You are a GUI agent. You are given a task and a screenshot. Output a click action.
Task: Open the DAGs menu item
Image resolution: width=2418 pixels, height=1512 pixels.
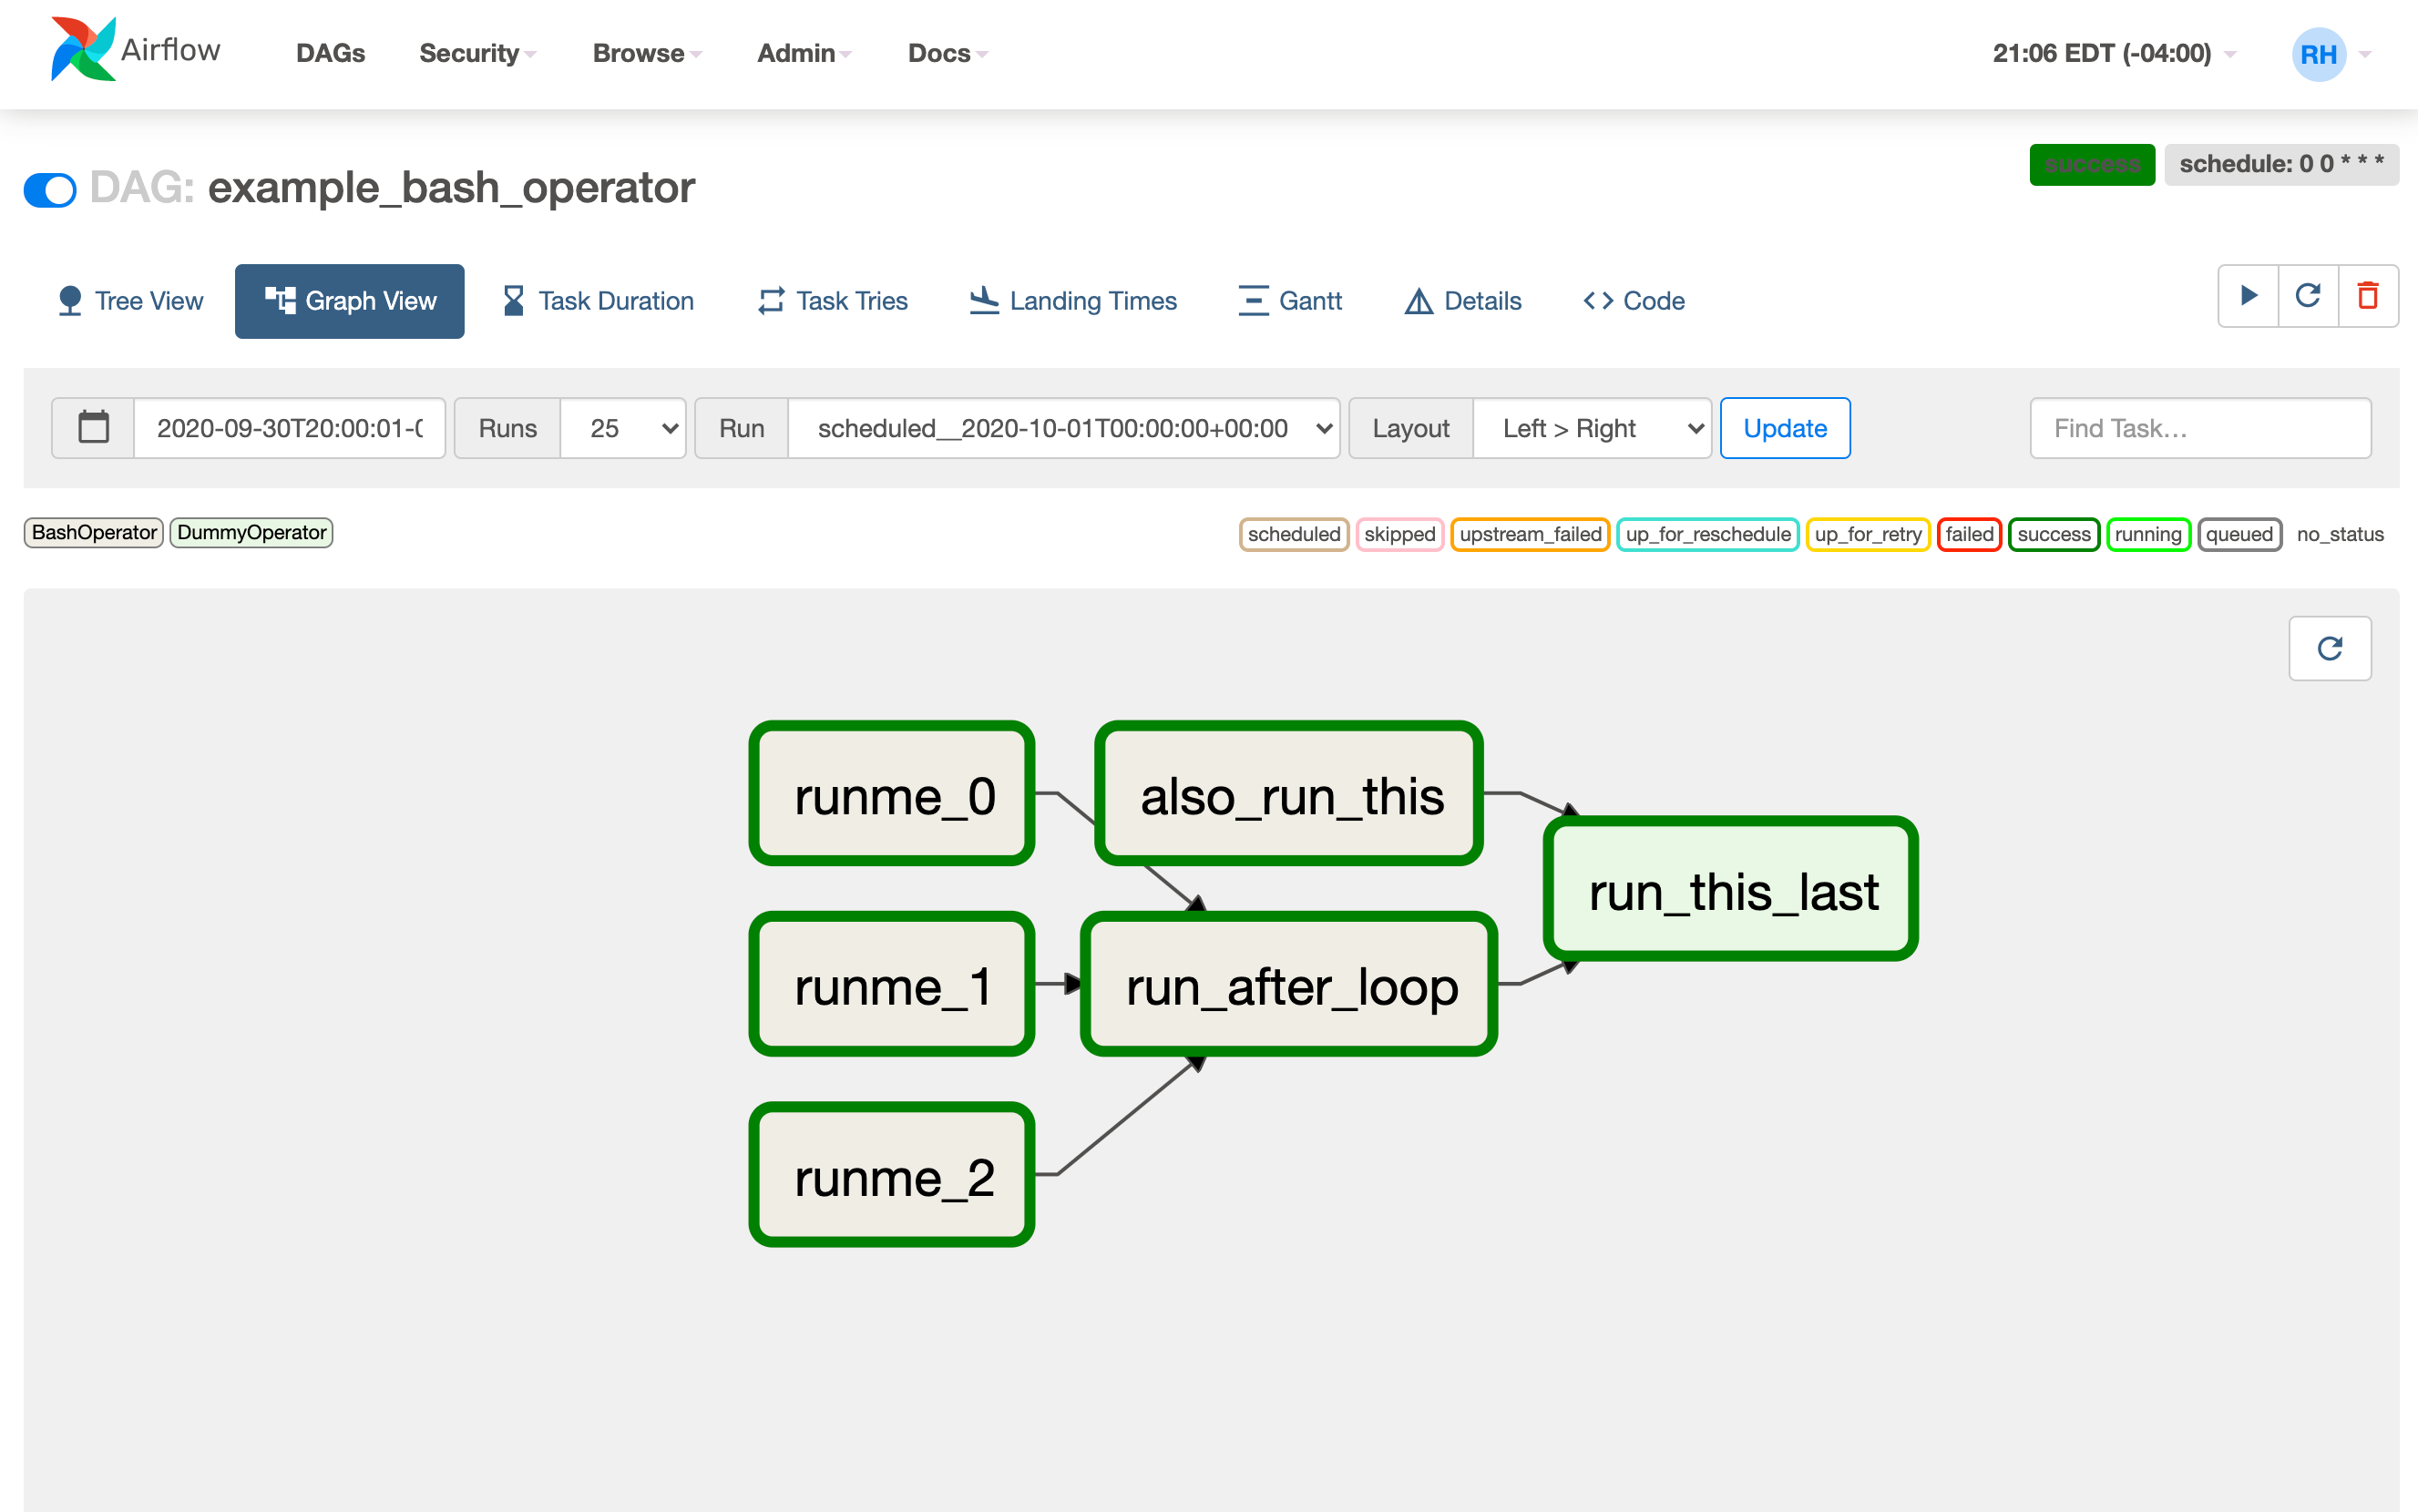coord(329,52)
